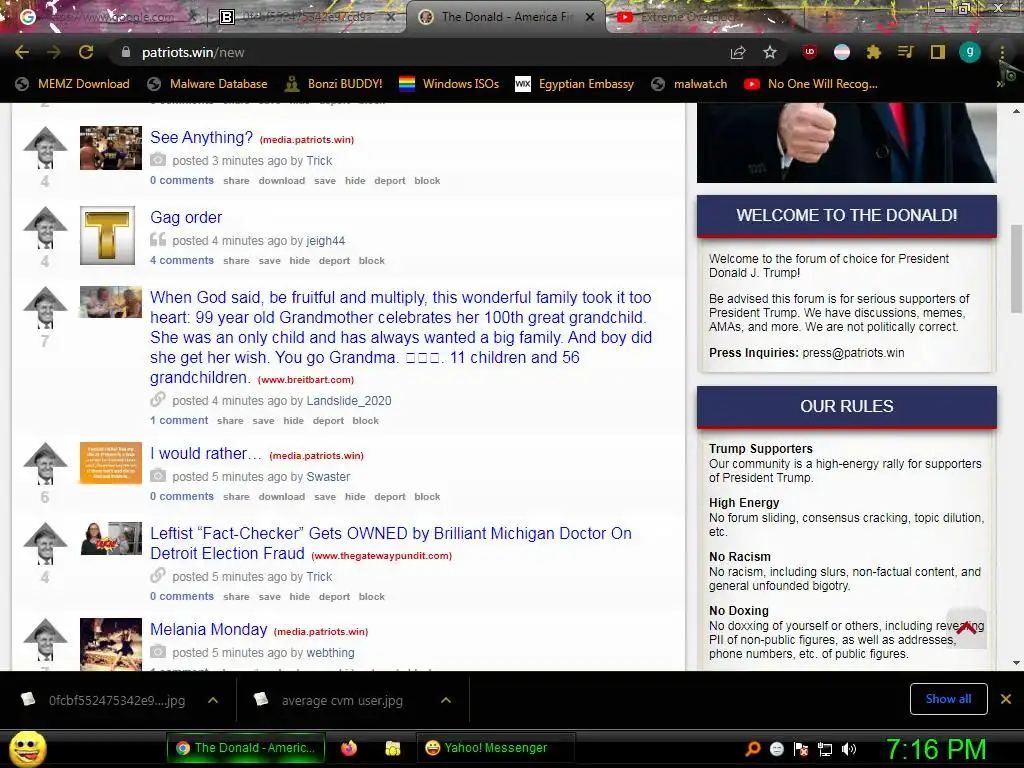Open the volume speaker tray icon
The image size is (1024, 768).
pos(849,749)
